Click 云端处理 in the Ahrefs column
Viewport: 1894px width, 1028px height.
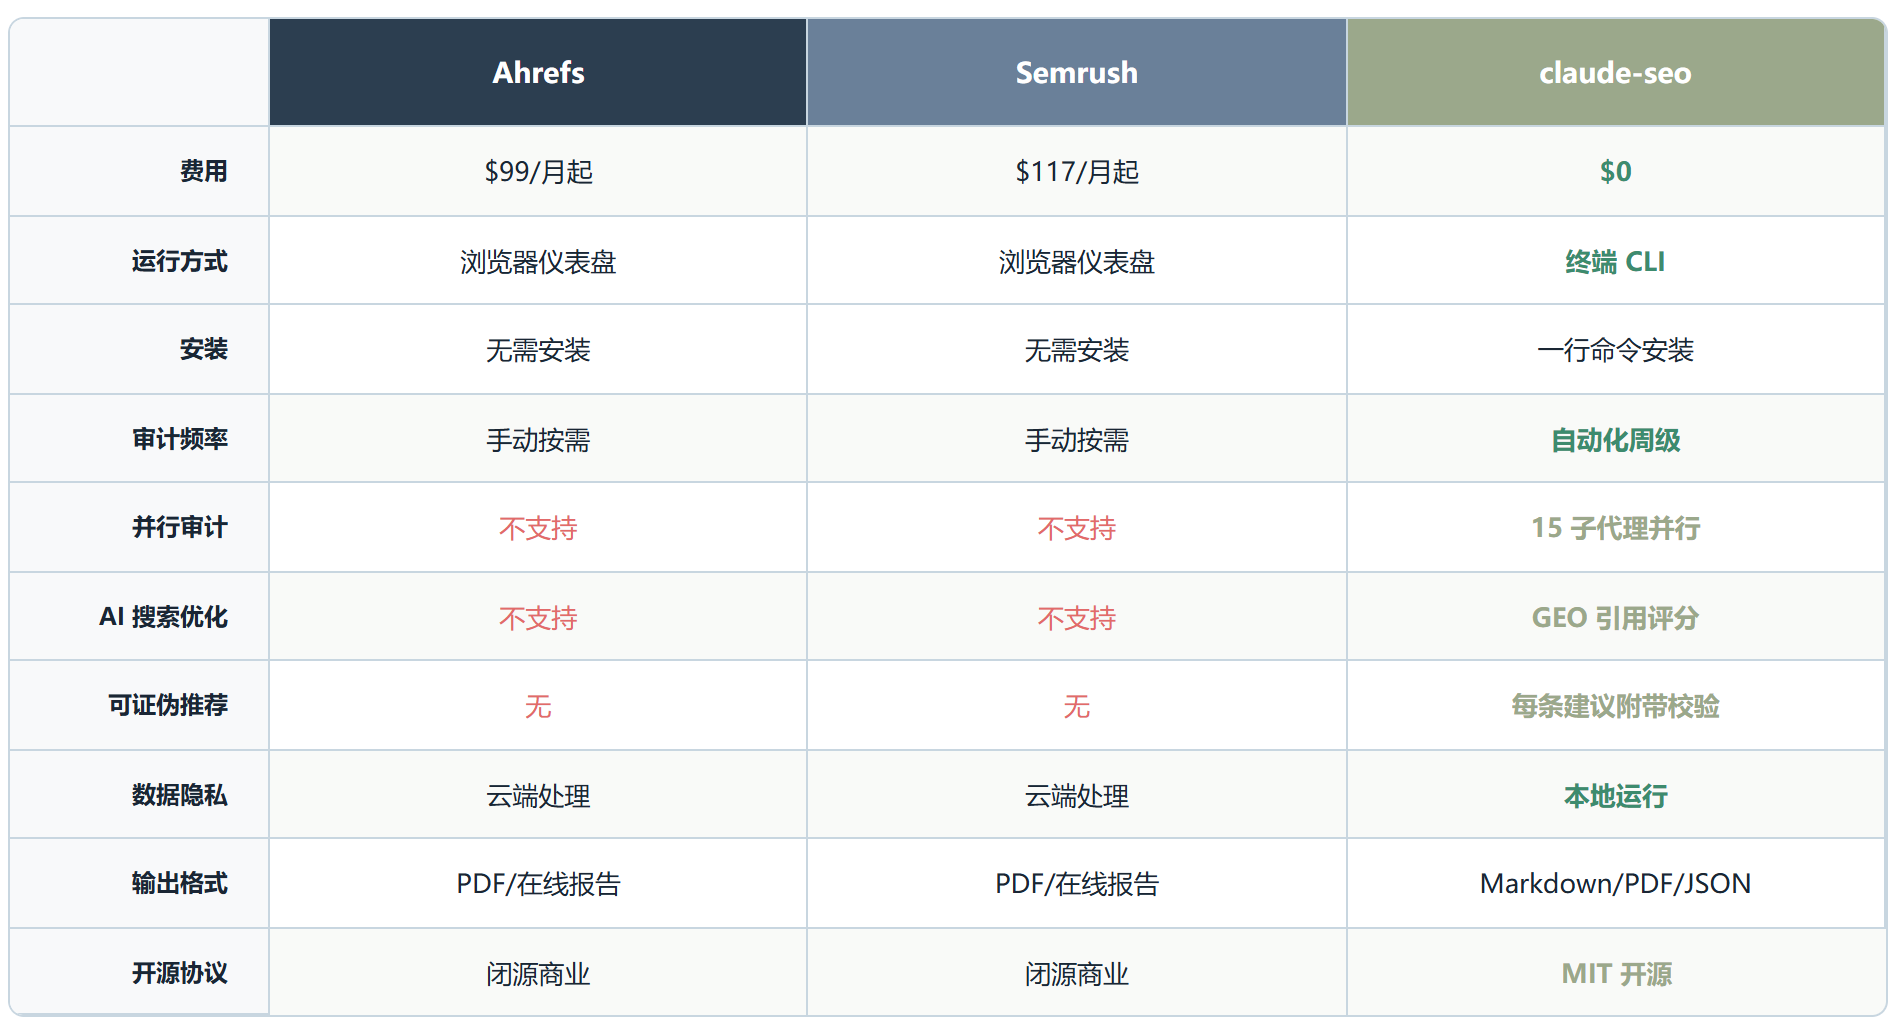point(538,796)
